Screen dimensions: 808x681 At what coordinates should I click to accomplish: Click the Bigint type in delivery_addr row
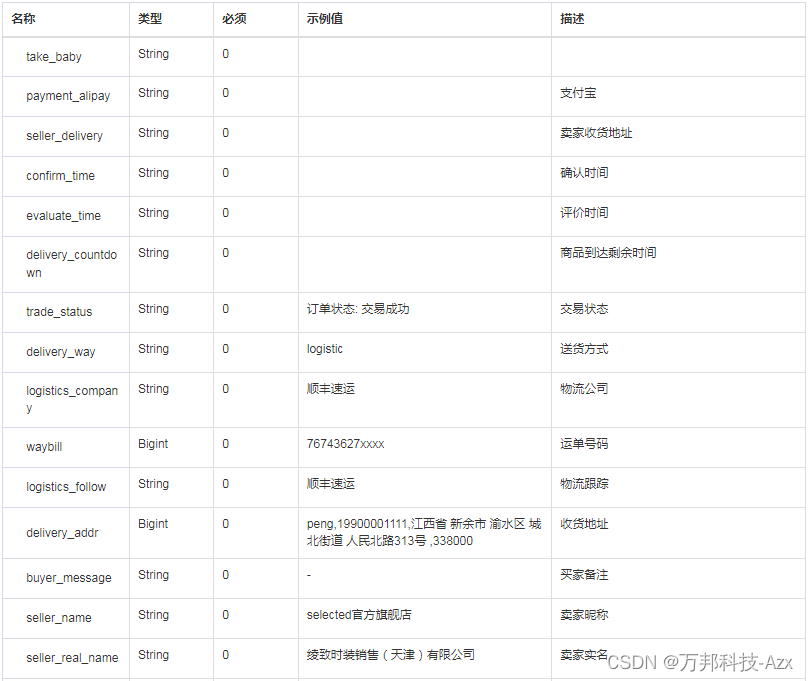click(x=153, y=524)
